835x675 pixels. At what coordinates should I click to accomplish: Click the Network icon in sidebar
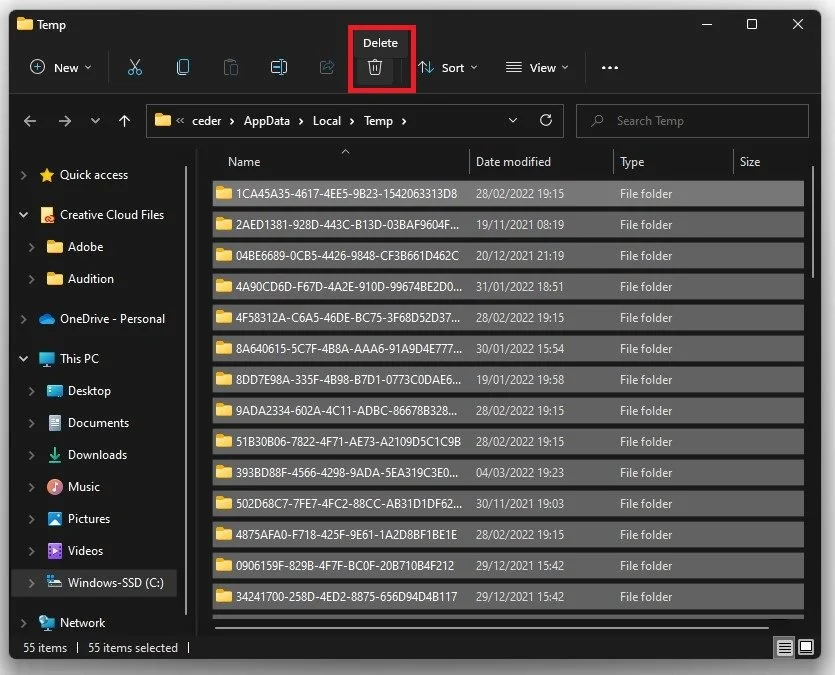[x=47, y=622]
